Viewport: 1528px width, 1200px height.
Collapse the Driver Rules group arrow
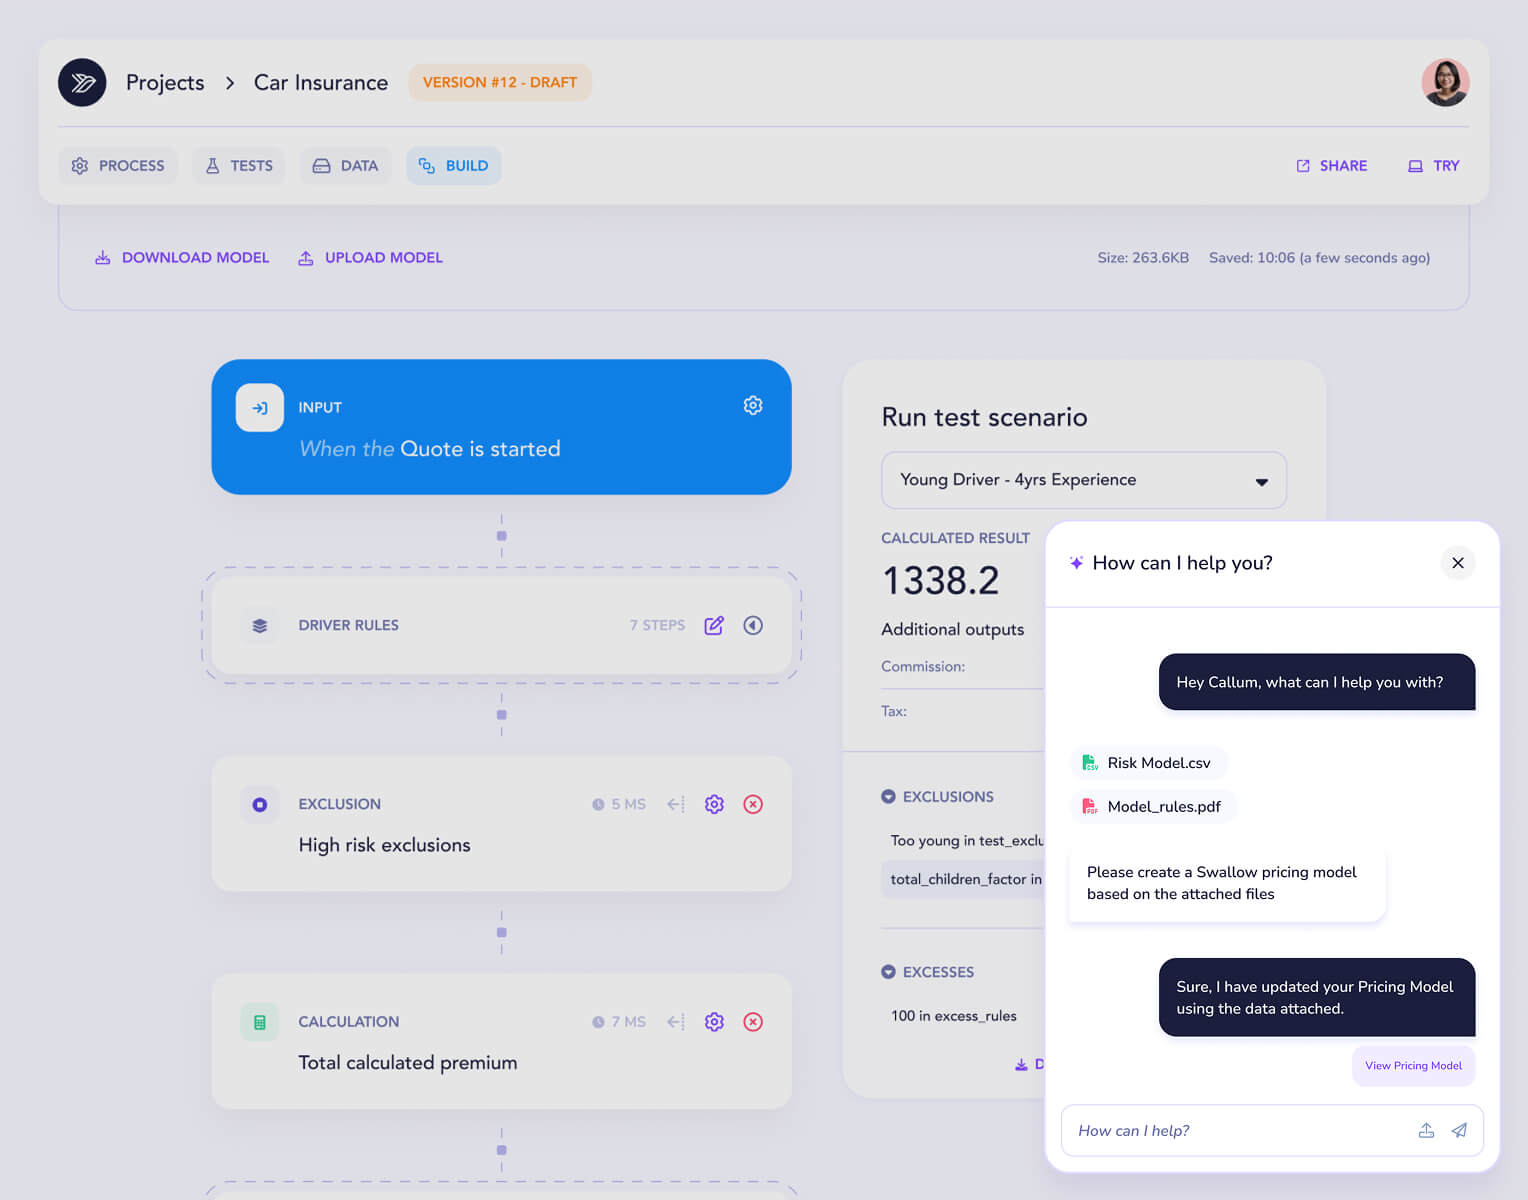(753, 625)
